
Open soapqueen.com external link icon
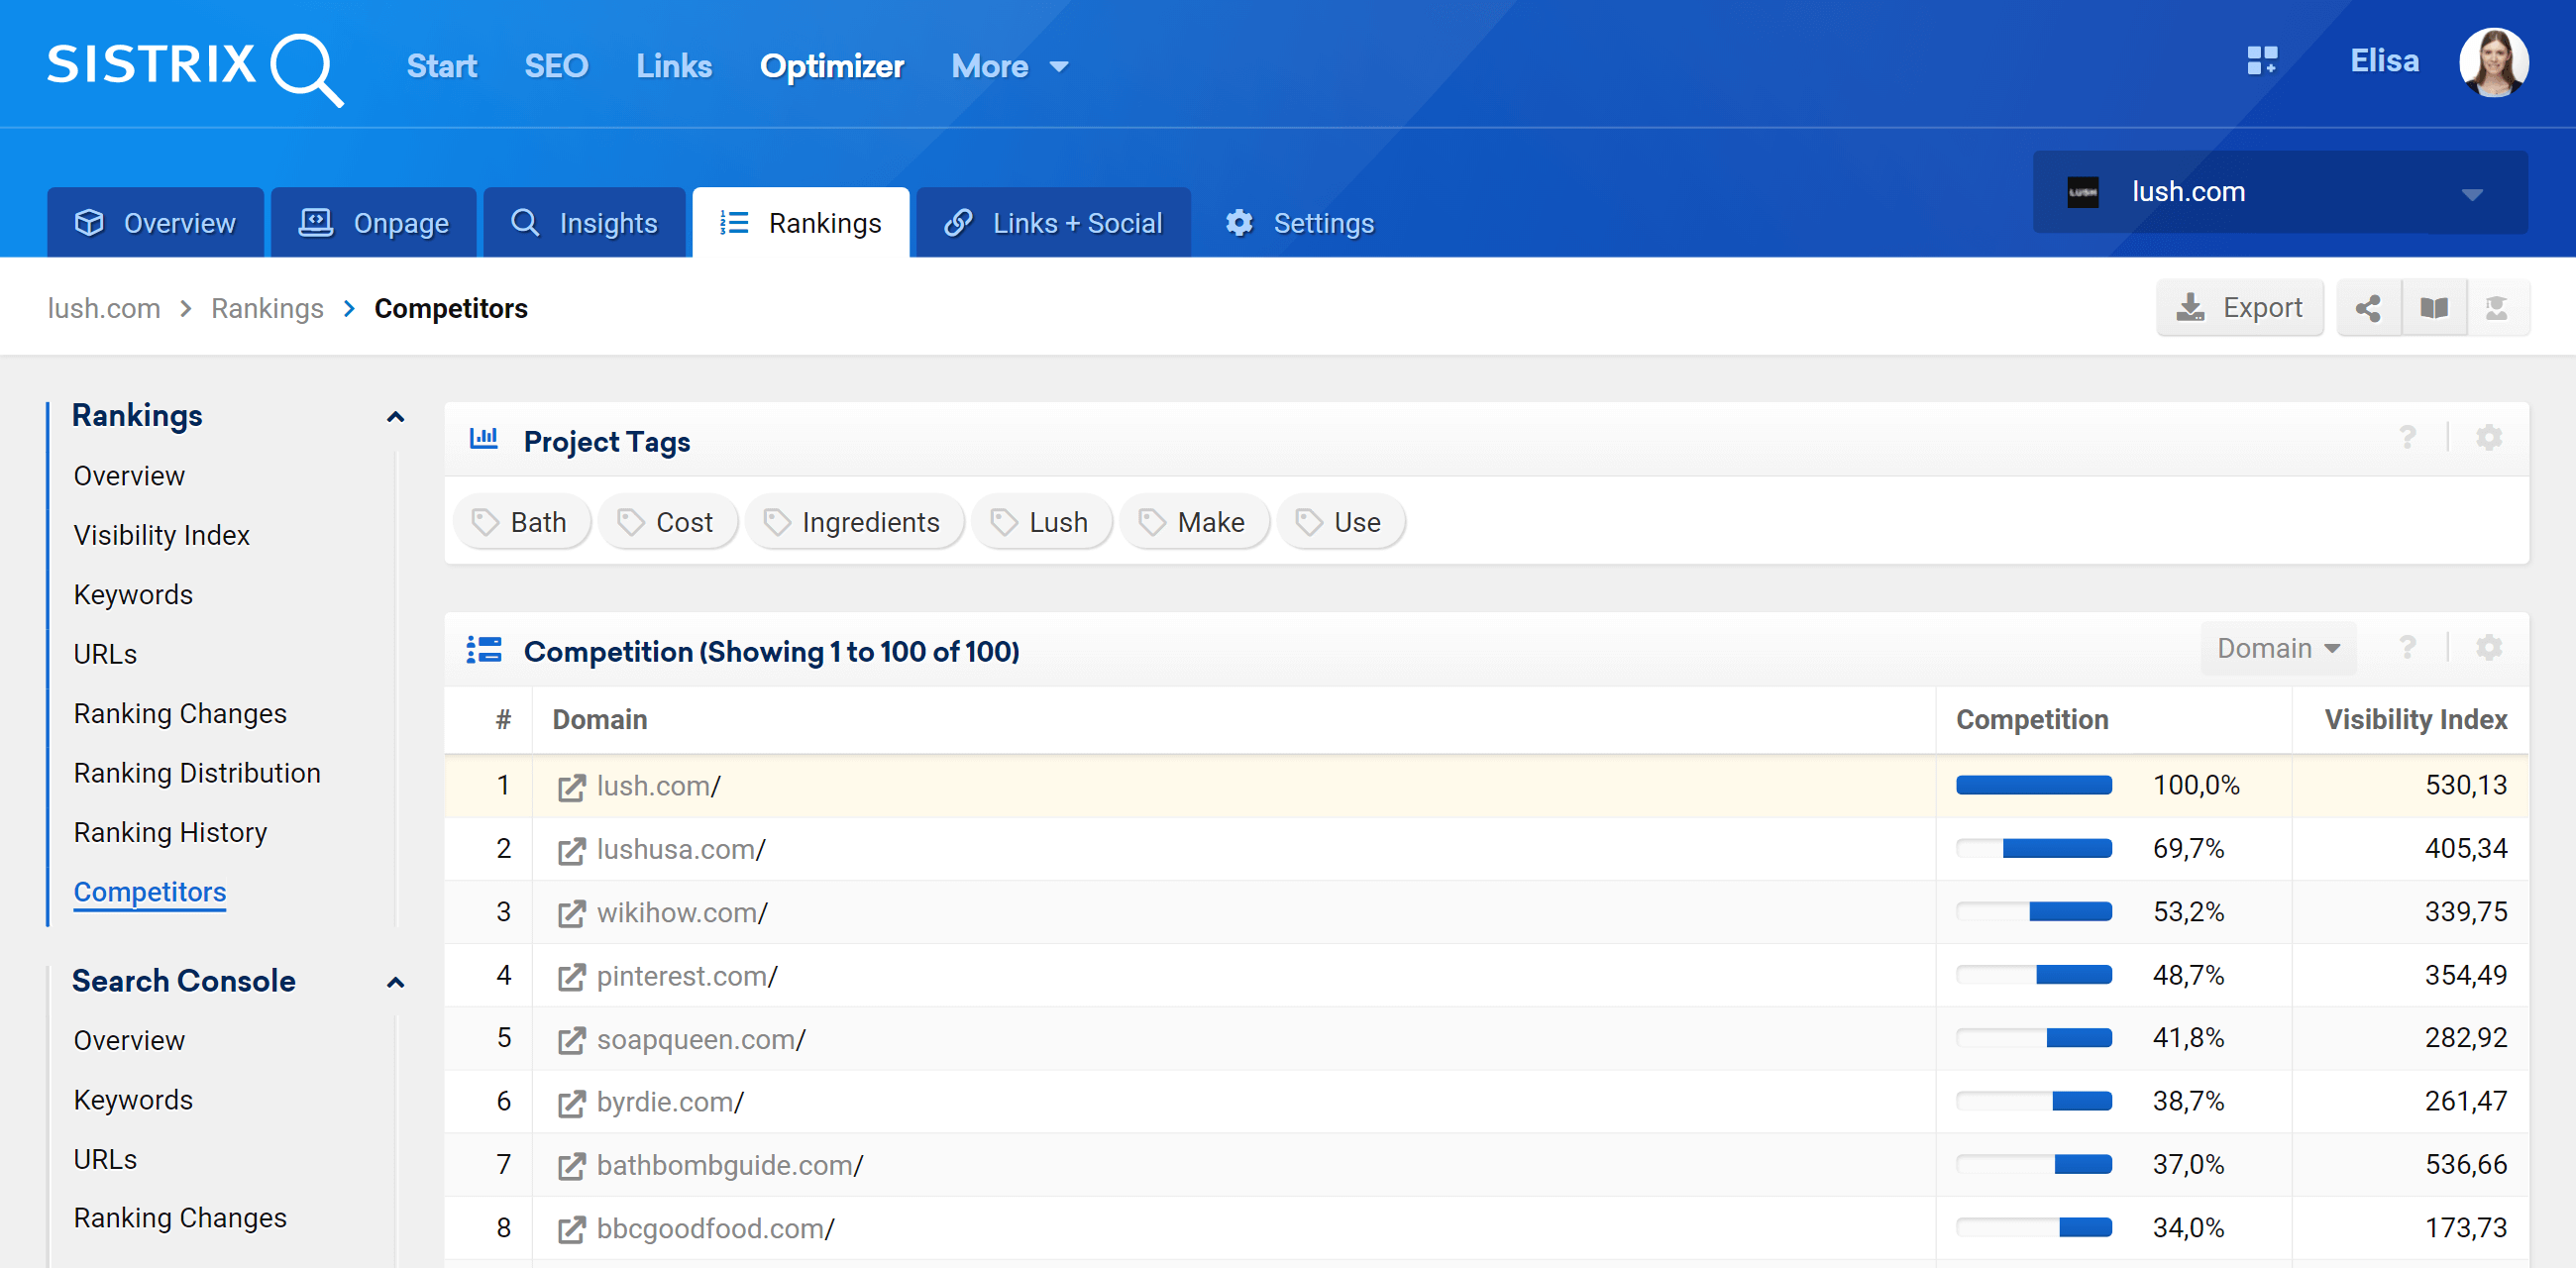tap(571, 1040)
